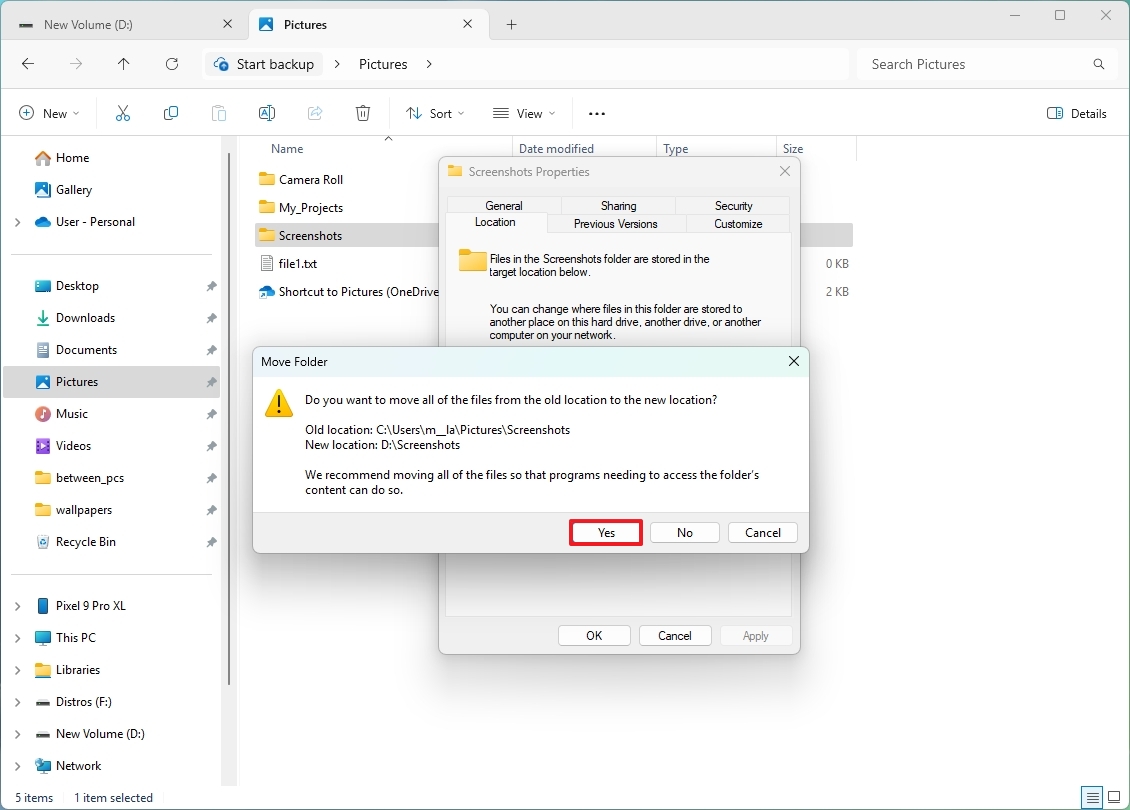Open Previous Versions tab
The width and height of the screenshot is (1130, 810).
615,223
